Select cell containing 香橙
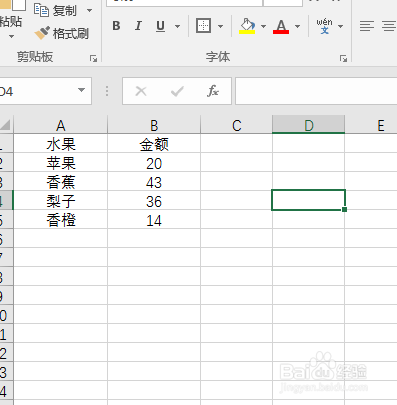The height and width of the screenshot is (405, 397). click(61, 220)
